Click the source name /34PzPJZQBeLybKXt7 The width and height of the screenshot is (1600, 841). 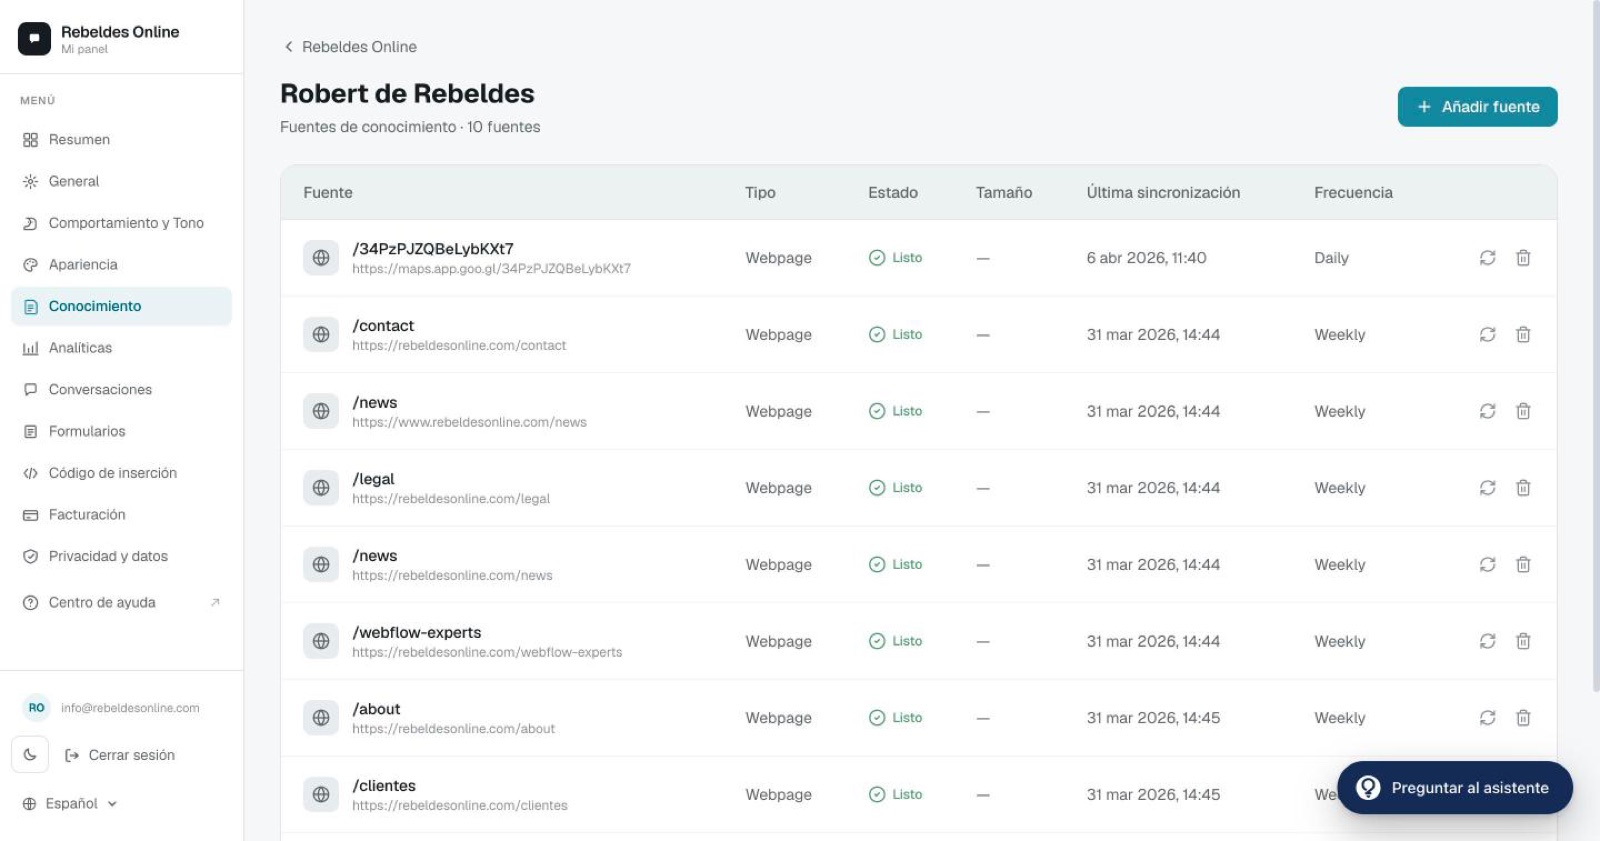pos(433,249)
